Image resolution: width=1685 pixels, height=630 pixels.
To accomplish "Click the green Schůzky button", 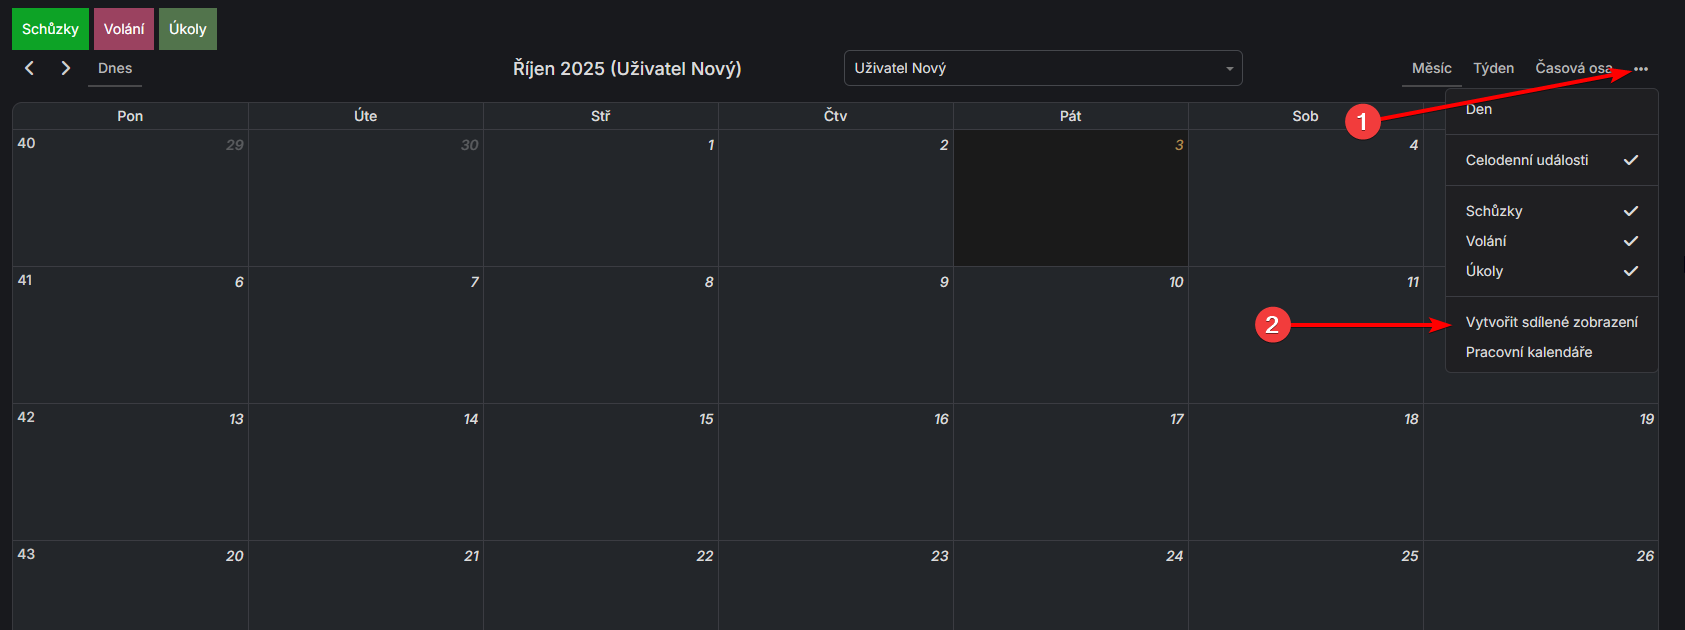I will click(50, 29).
